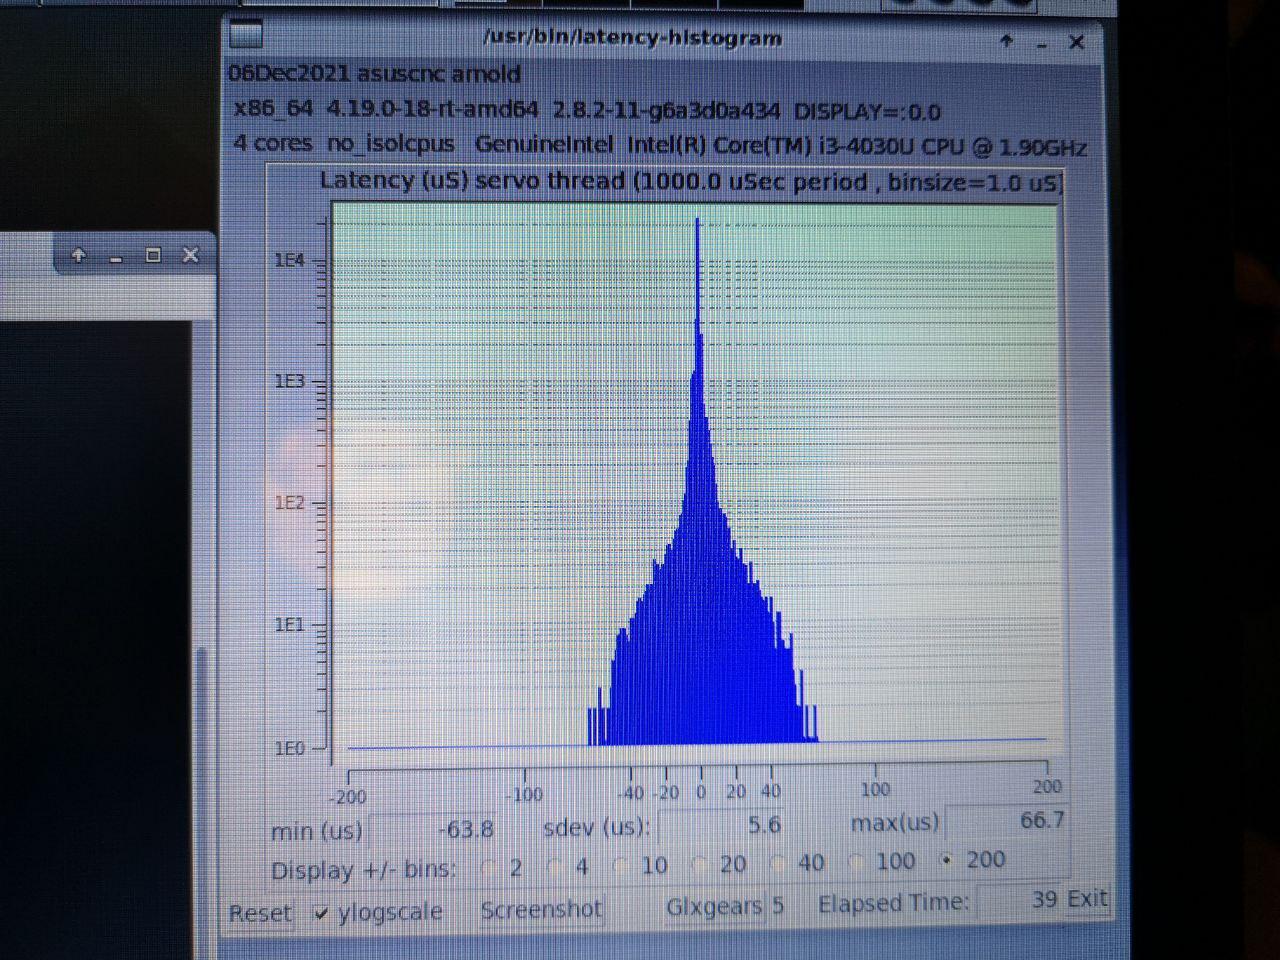Click the Glxgears count value 5
The width and height of the screenshot is (1280, 960).
(778, 906)
